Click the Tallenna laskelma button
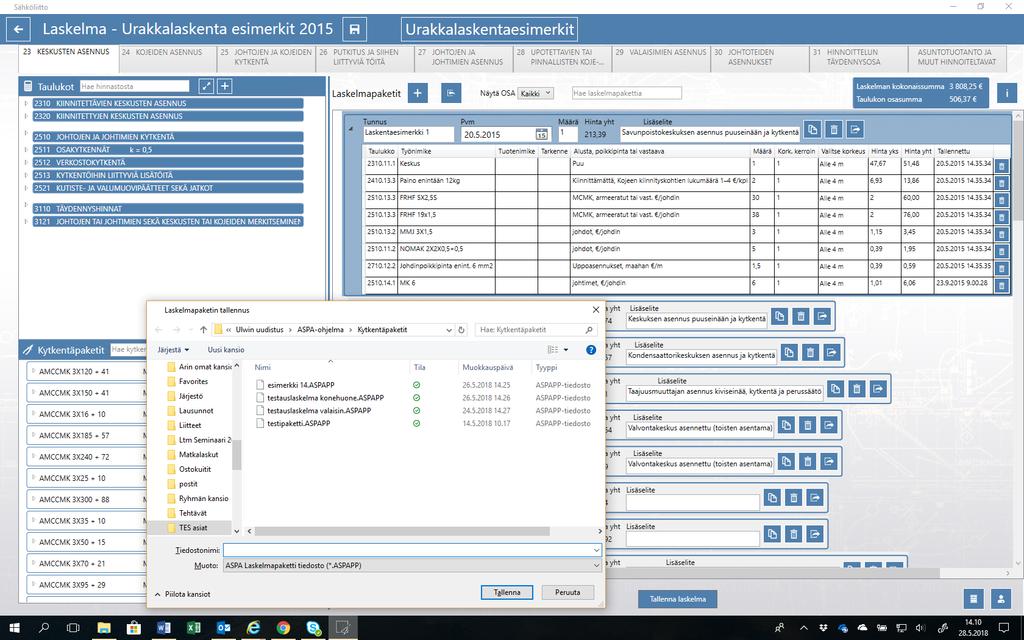This screenshot has height=640, width=1024. [x=677, y=599]
